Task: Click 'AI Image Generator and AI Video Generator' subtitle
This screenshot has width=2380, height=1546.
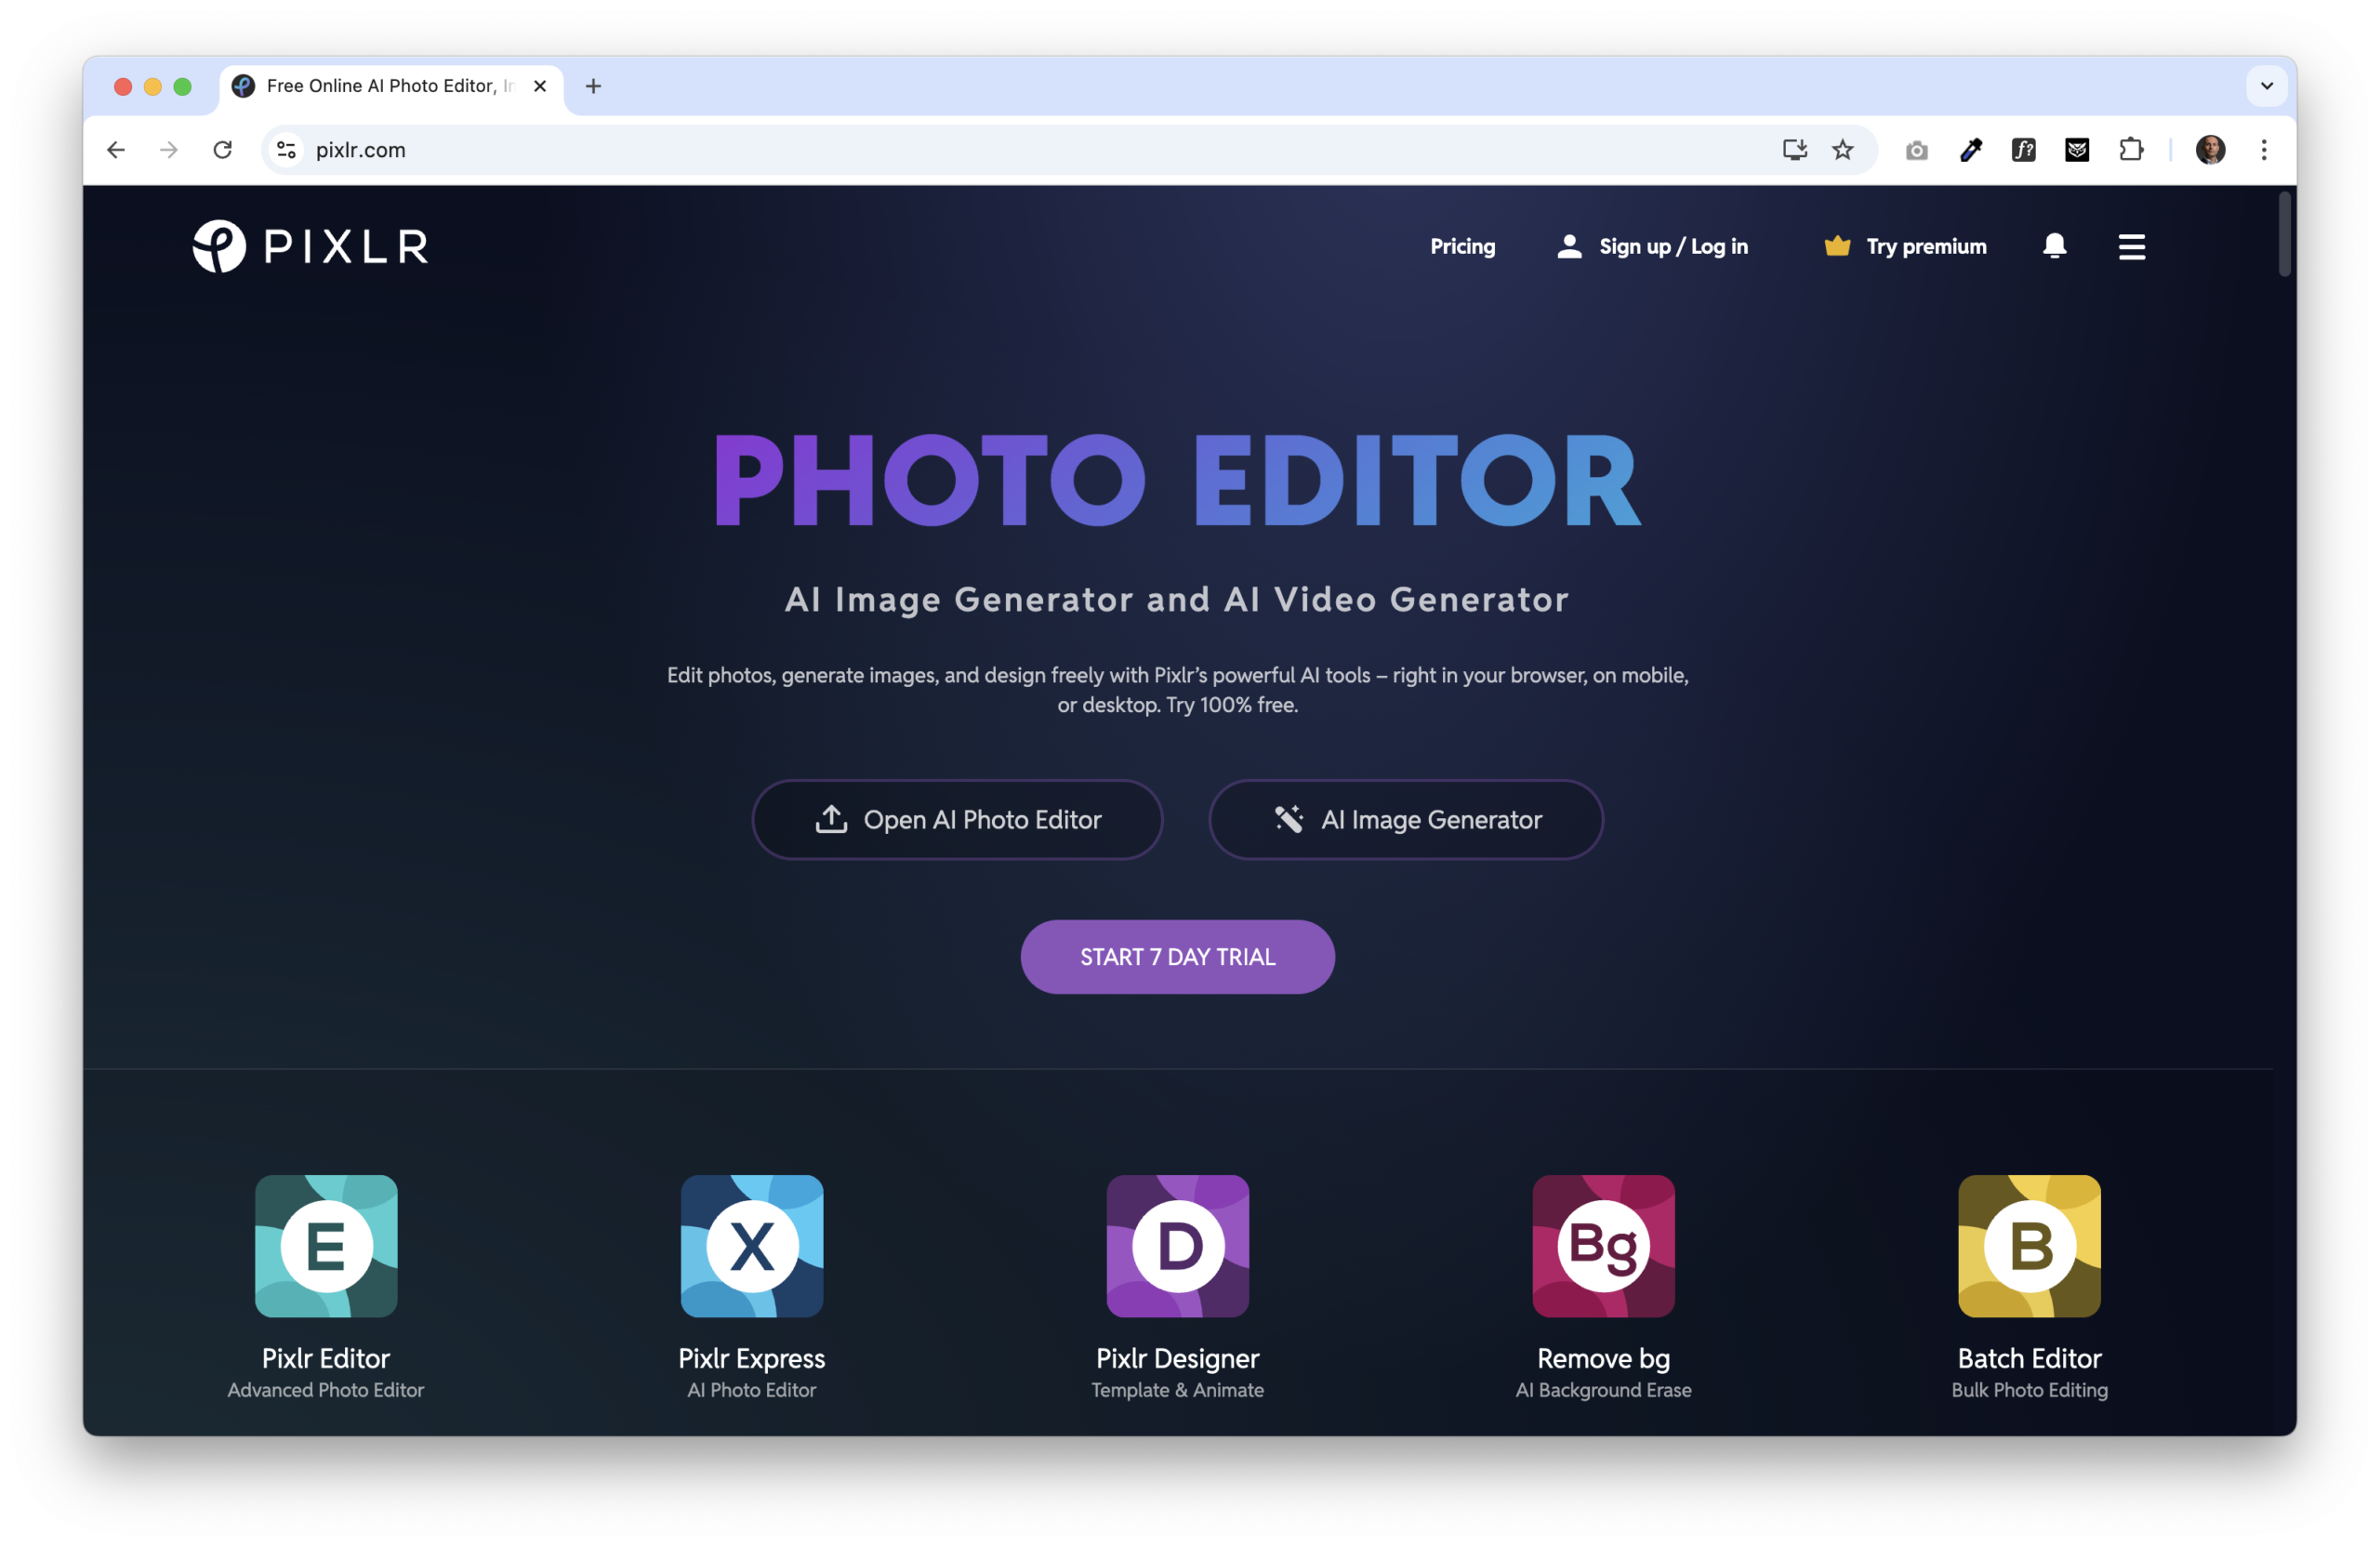Action: (1178, 599)
